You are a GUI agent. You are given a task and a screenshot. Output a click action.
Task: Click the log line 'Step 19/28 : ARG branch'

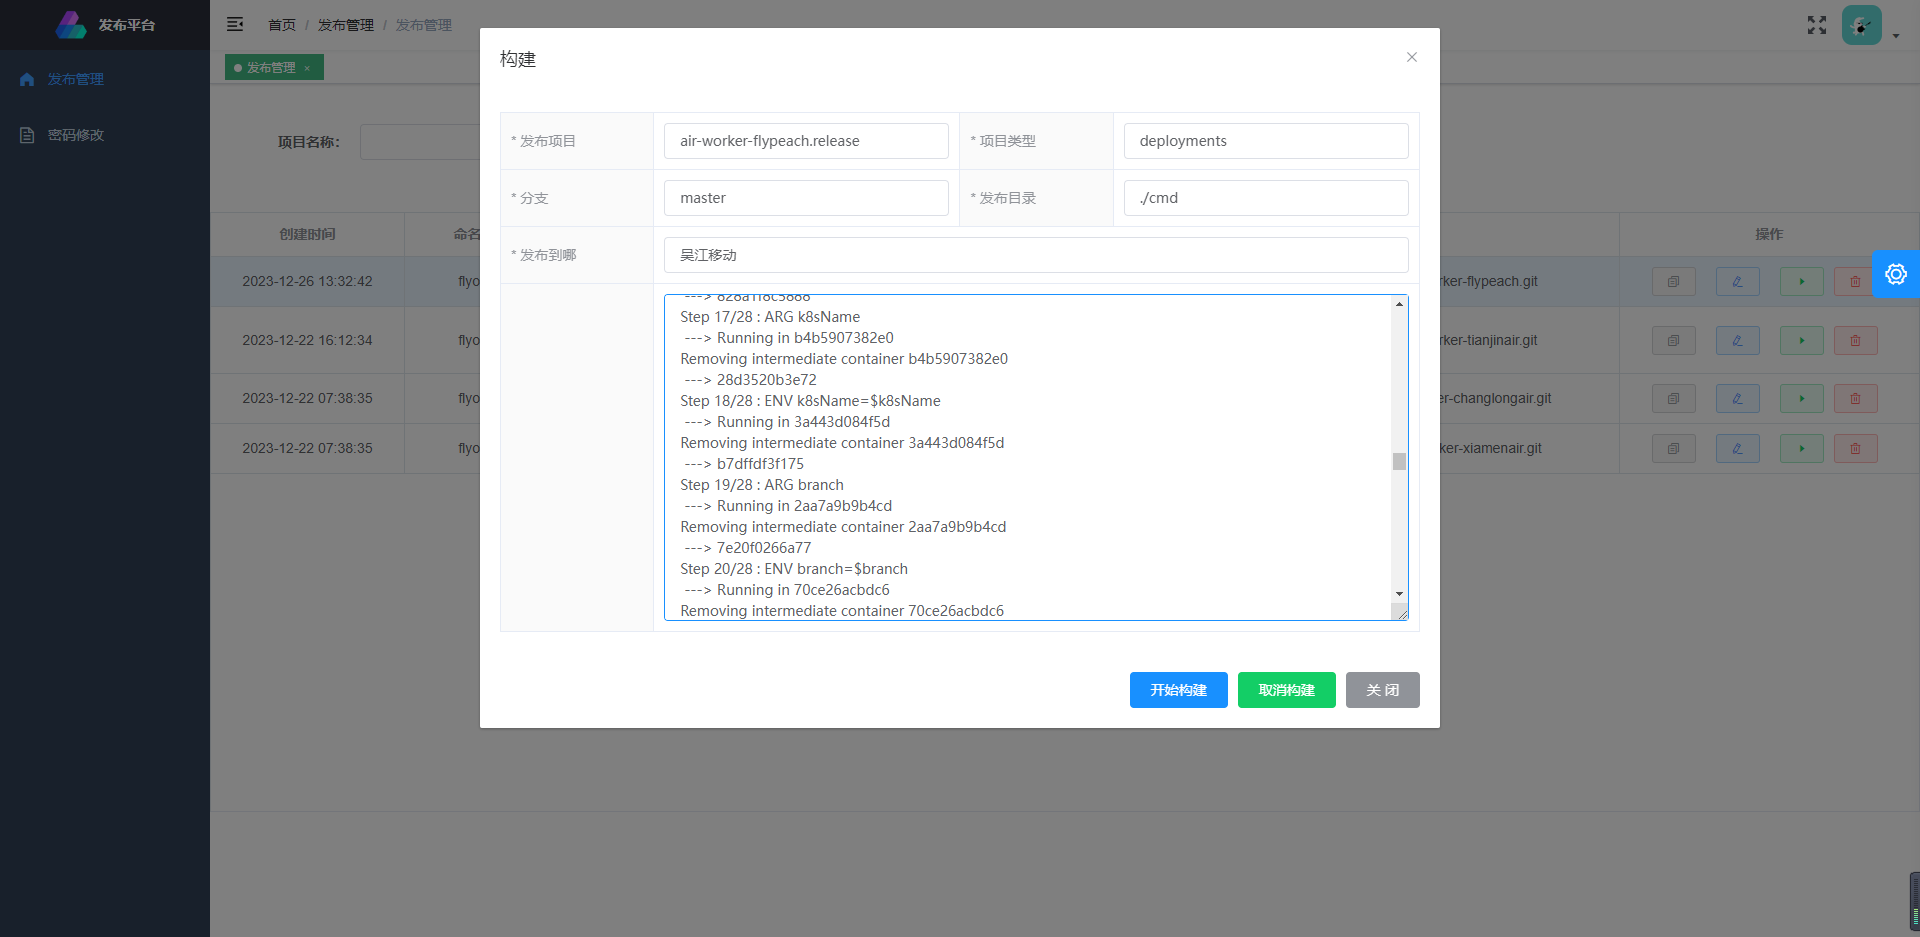(762, 485)
